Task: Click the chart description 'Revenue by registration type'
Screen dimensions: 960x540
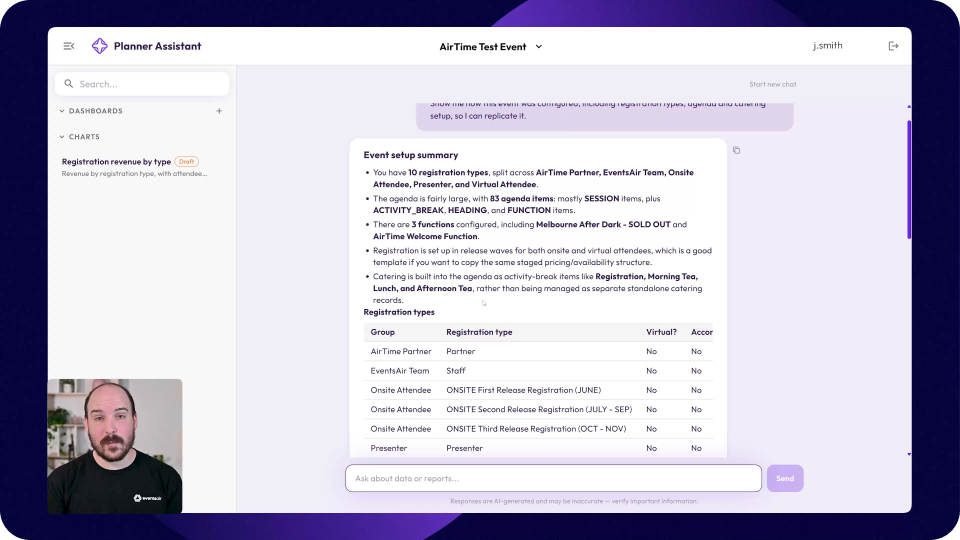Action: pos(134,174)
